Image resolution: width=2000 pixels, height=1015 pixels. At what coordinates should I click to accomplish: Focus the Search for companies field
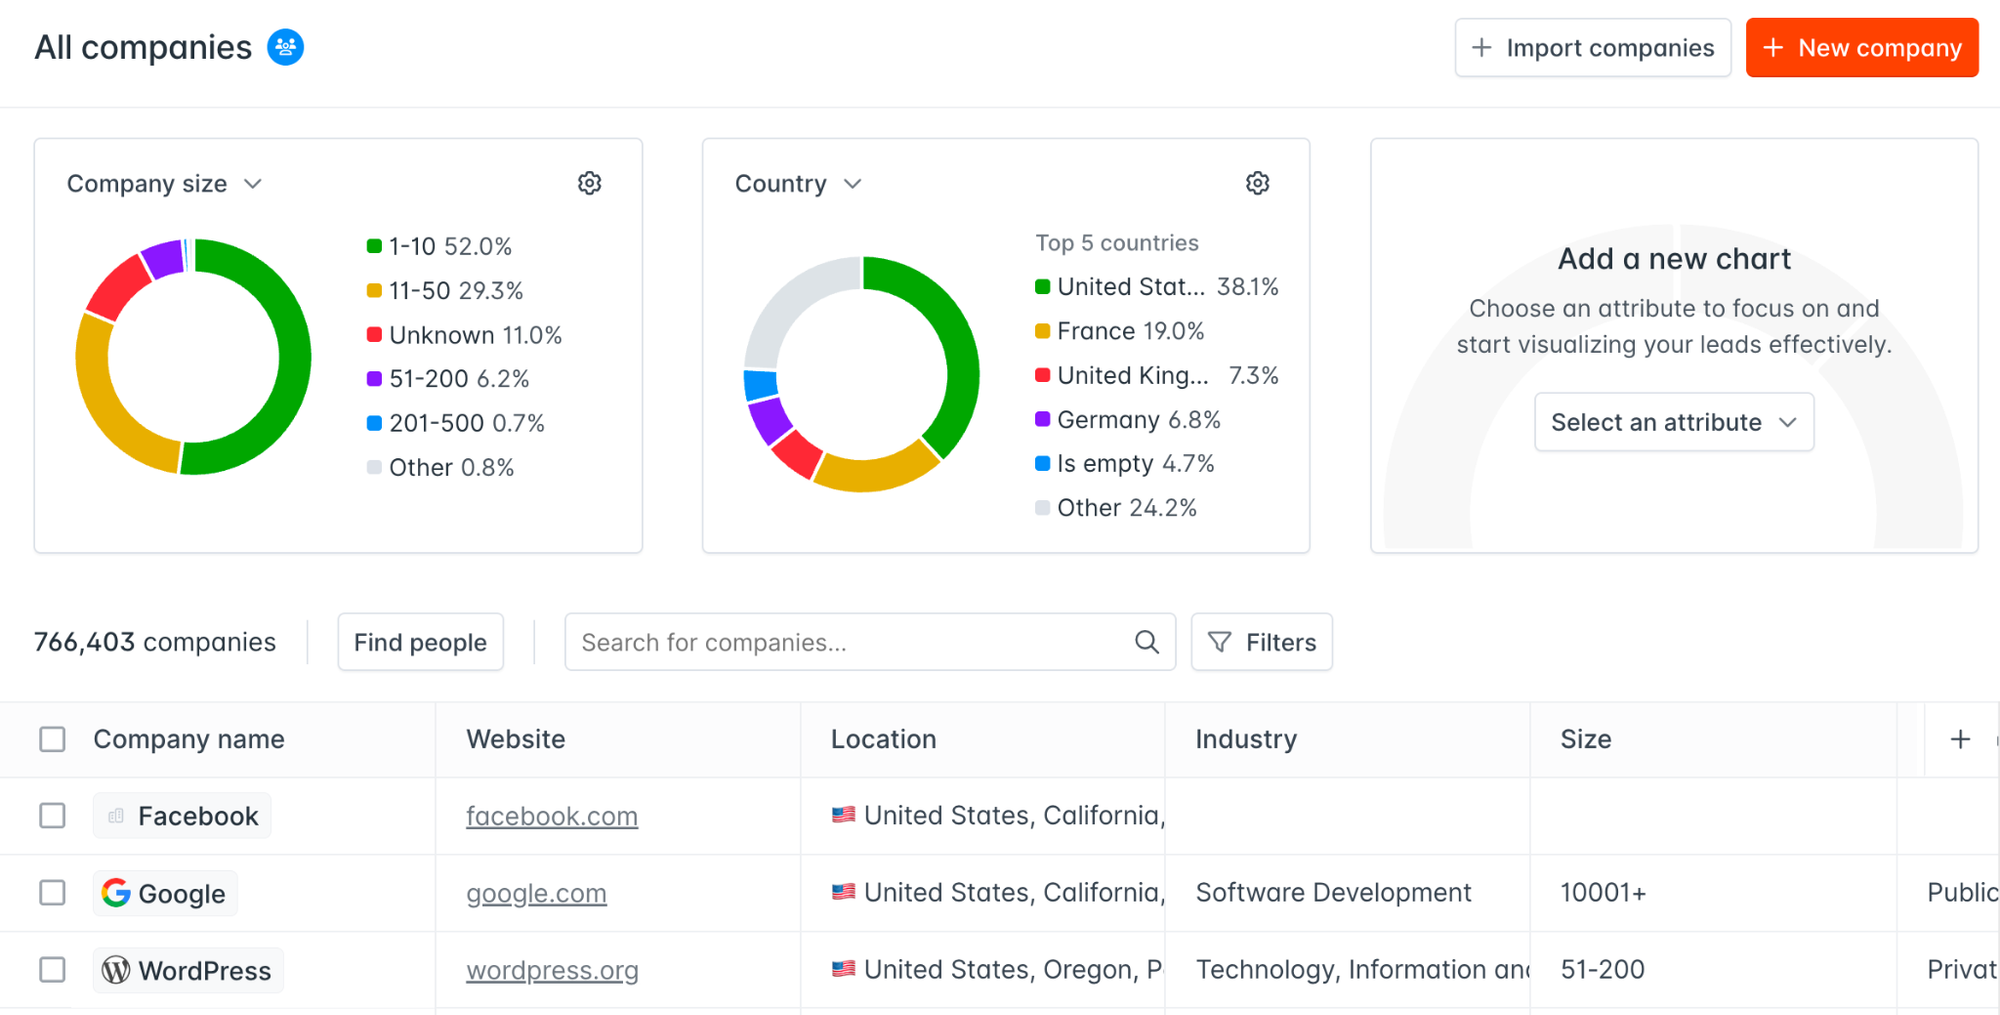click(x=850, y=642)
